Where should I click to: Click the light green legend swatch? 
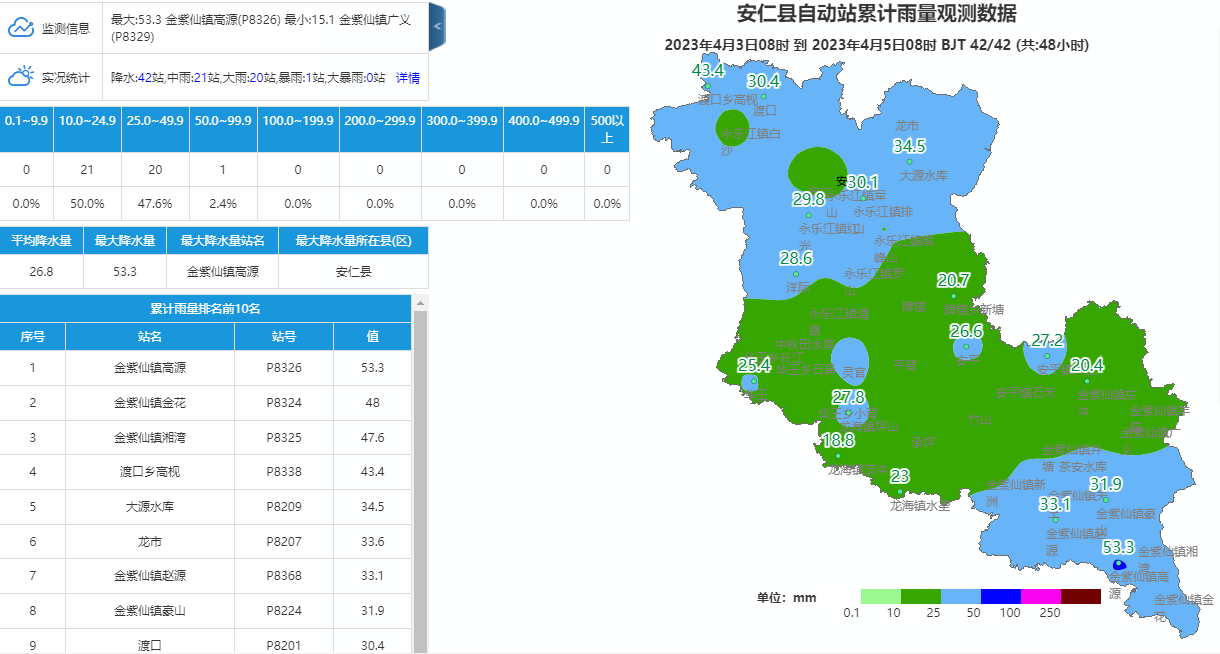point(881,597)
